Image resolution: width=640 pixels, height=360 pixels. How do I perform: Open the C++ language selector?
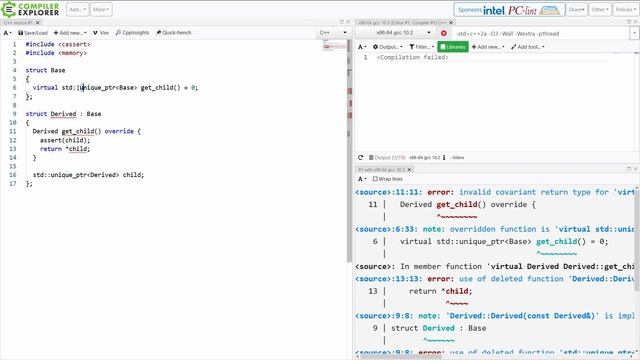point(333,33)
